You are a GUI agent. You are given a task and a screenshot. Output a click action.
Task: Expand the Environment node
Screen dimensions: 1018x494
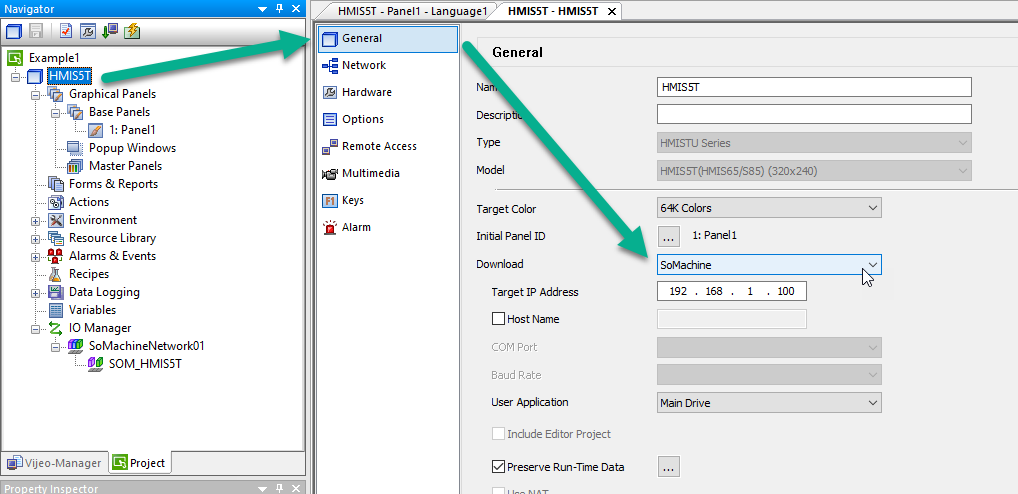tap(36, 220)
